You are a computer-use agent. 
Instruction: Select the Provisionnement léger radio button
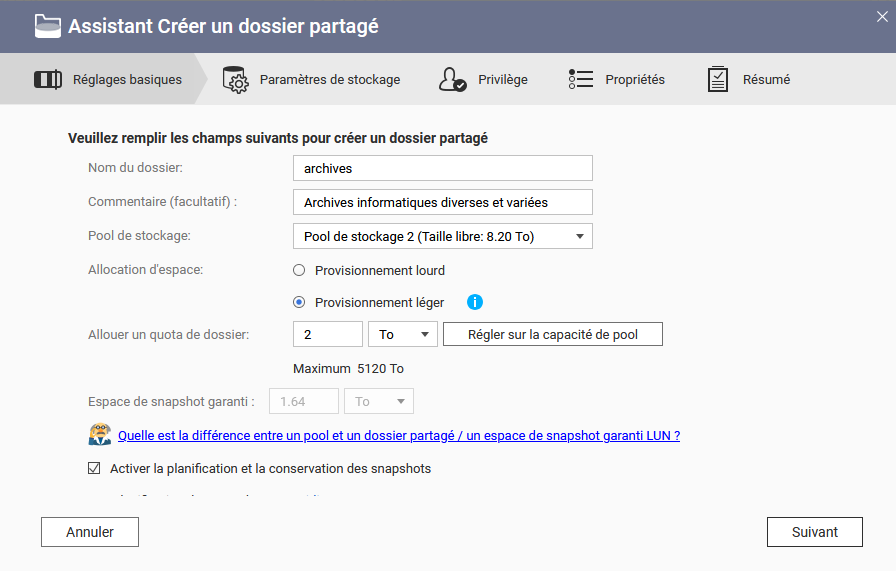(x=299, y=302)
